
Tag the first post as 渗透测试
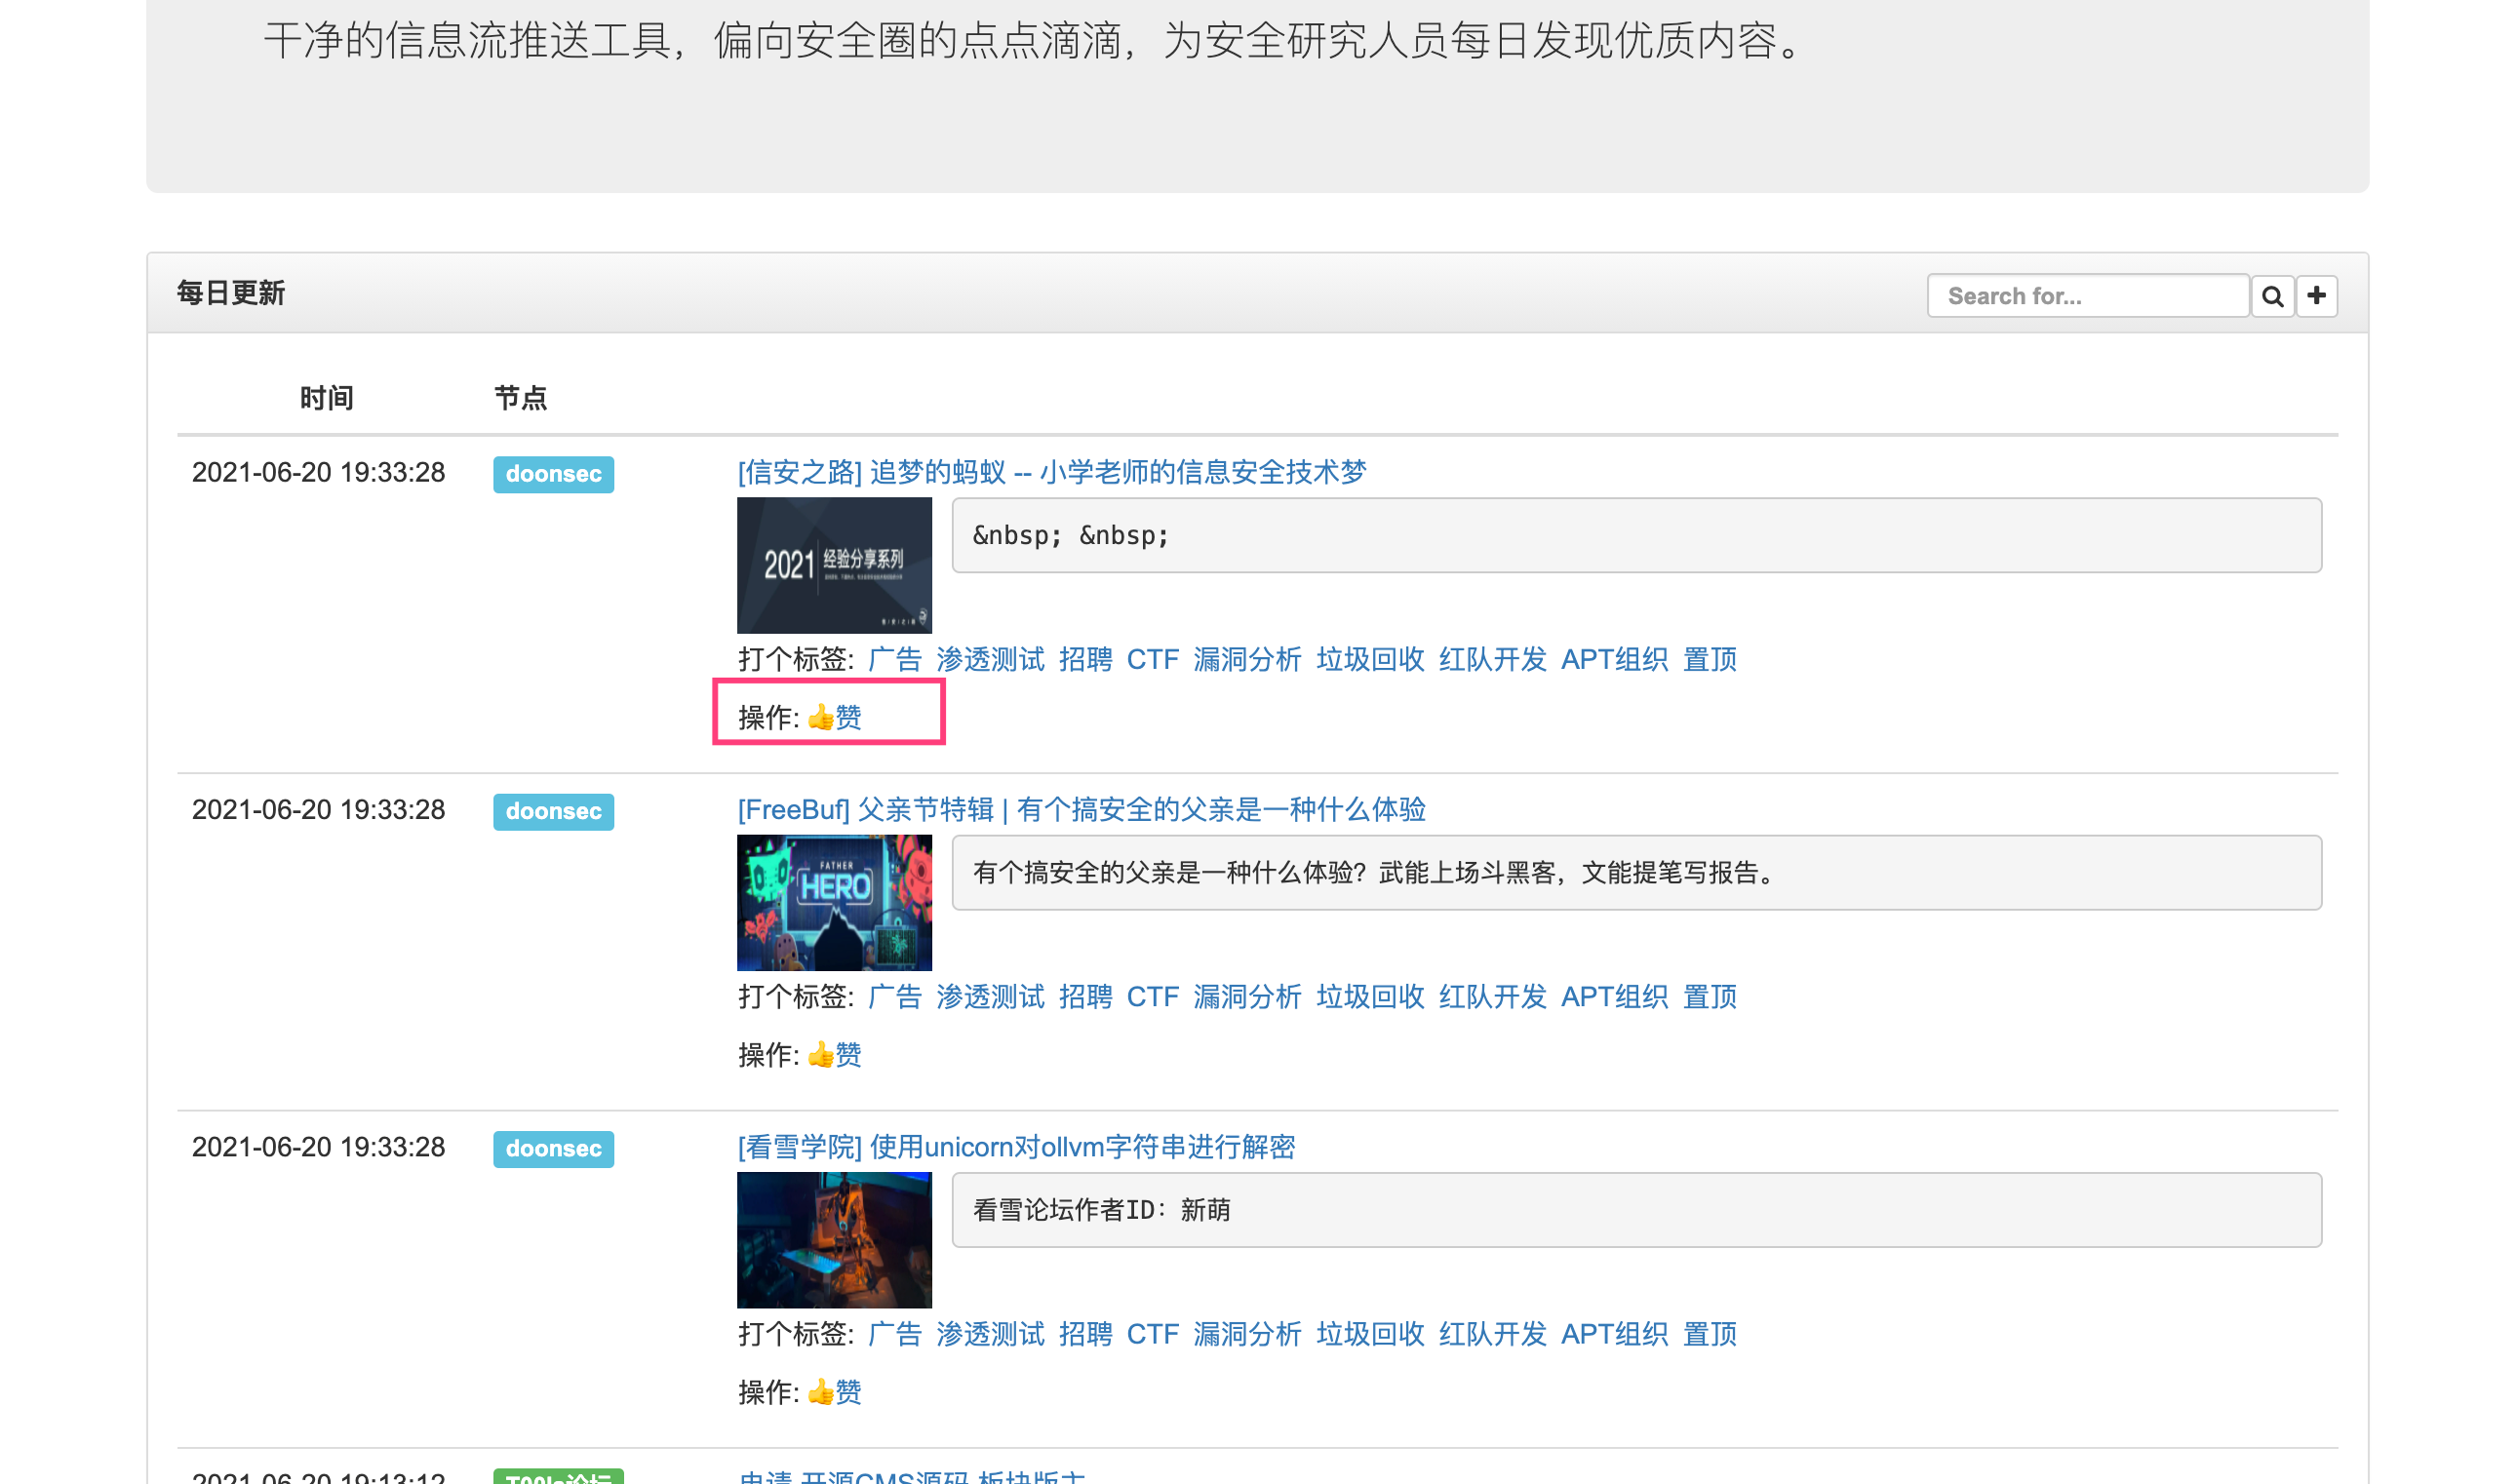click(x=990, y=659)
